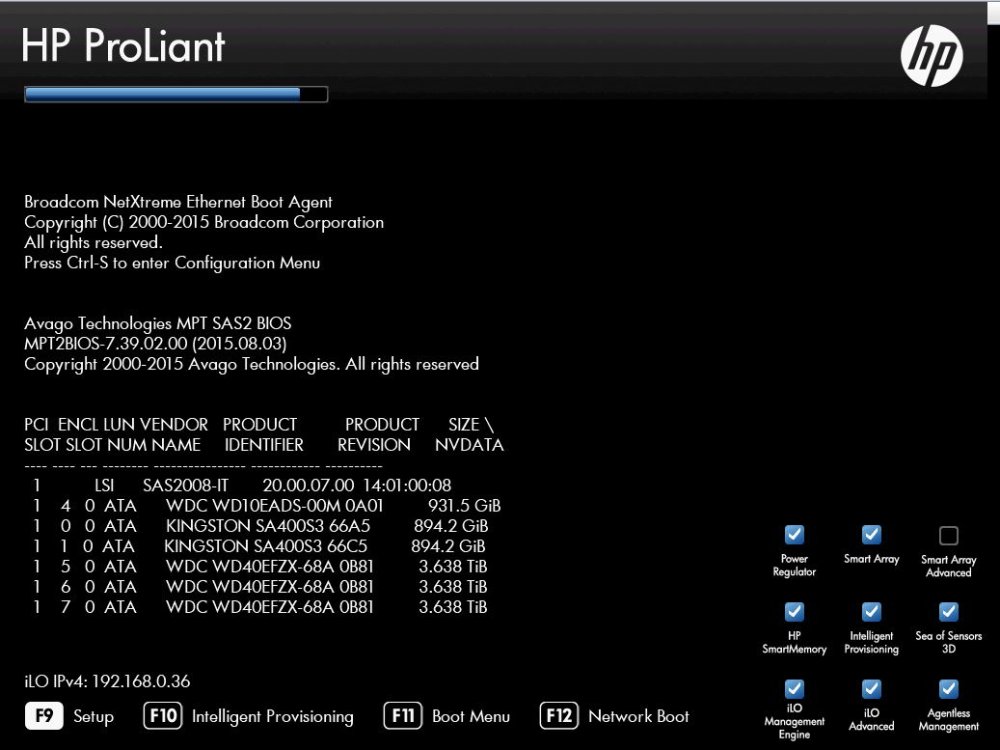Toggle the iLO Advanced checkbox
The height and width of the screenshot is (750, 1000).
click(871, 689)
